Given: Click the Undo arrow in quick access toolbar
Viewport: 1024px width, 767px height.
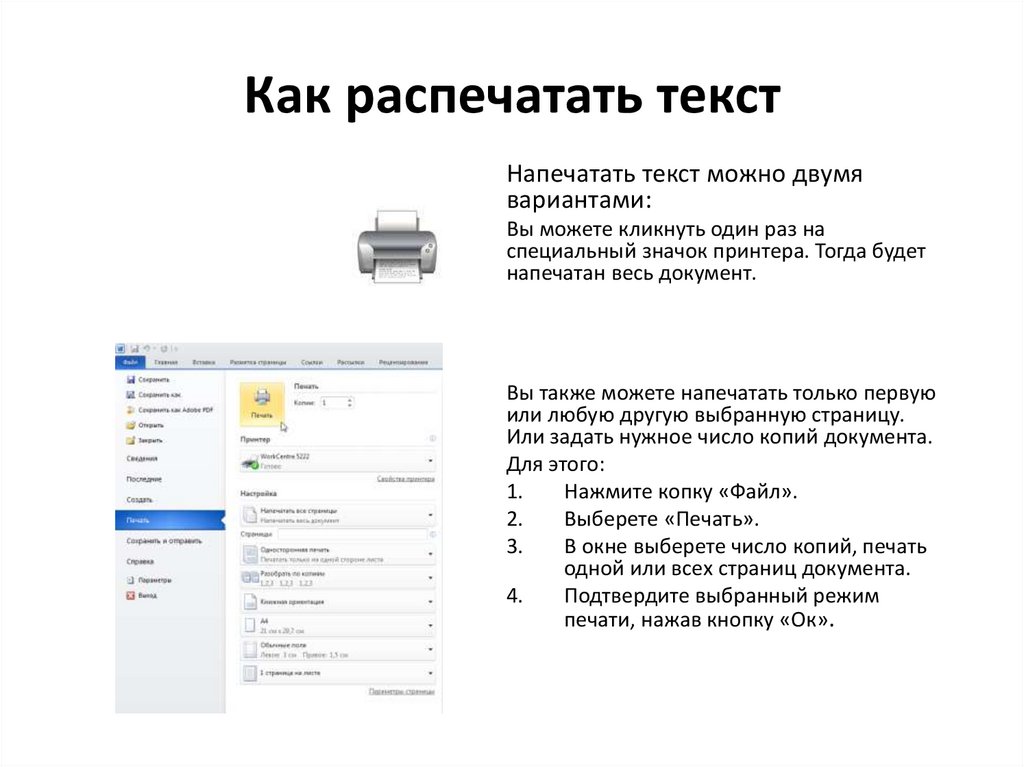Looking at the screenshot, I should click(147, 349).
